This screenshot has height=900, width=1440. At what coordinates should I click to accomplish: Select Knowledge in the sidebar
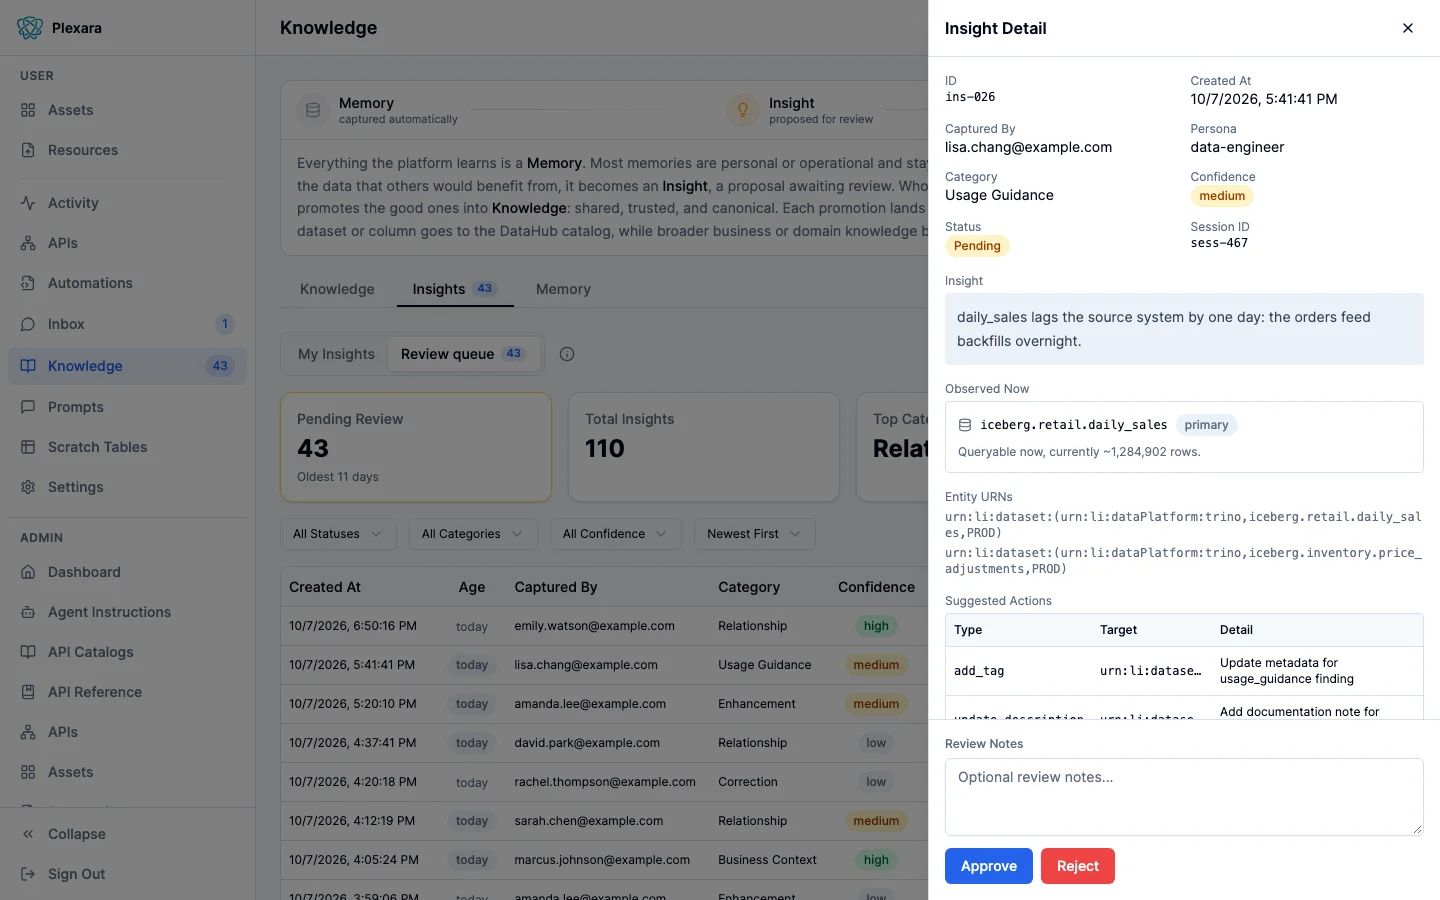[x=127, y=366]
